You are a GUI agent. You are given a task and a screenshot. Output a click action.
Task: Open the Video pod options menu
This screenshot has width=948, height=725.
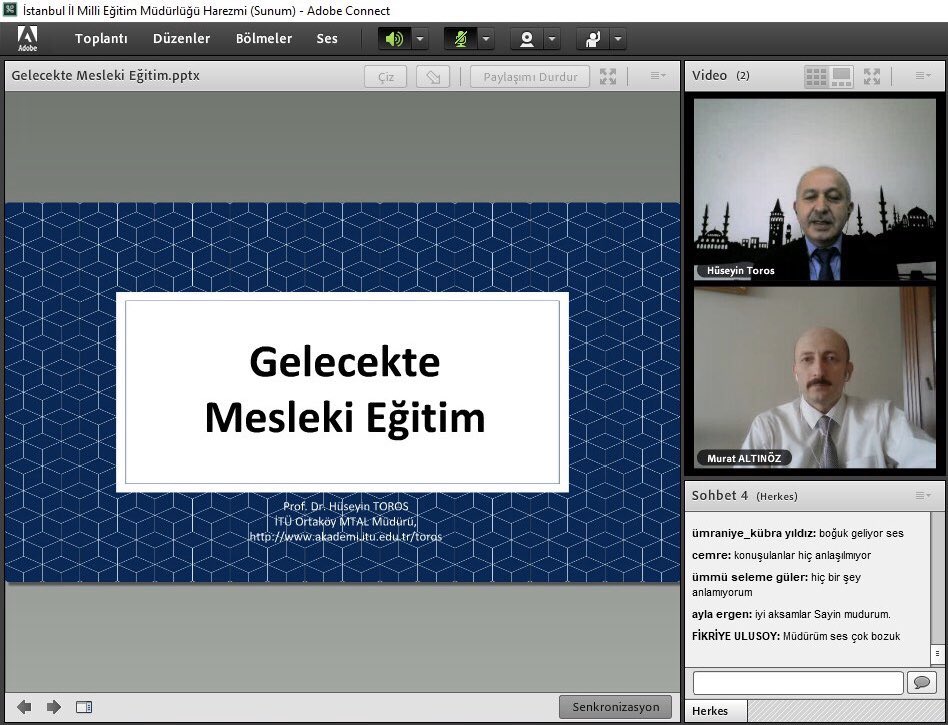pyautogui.click(x=923, y=76)
